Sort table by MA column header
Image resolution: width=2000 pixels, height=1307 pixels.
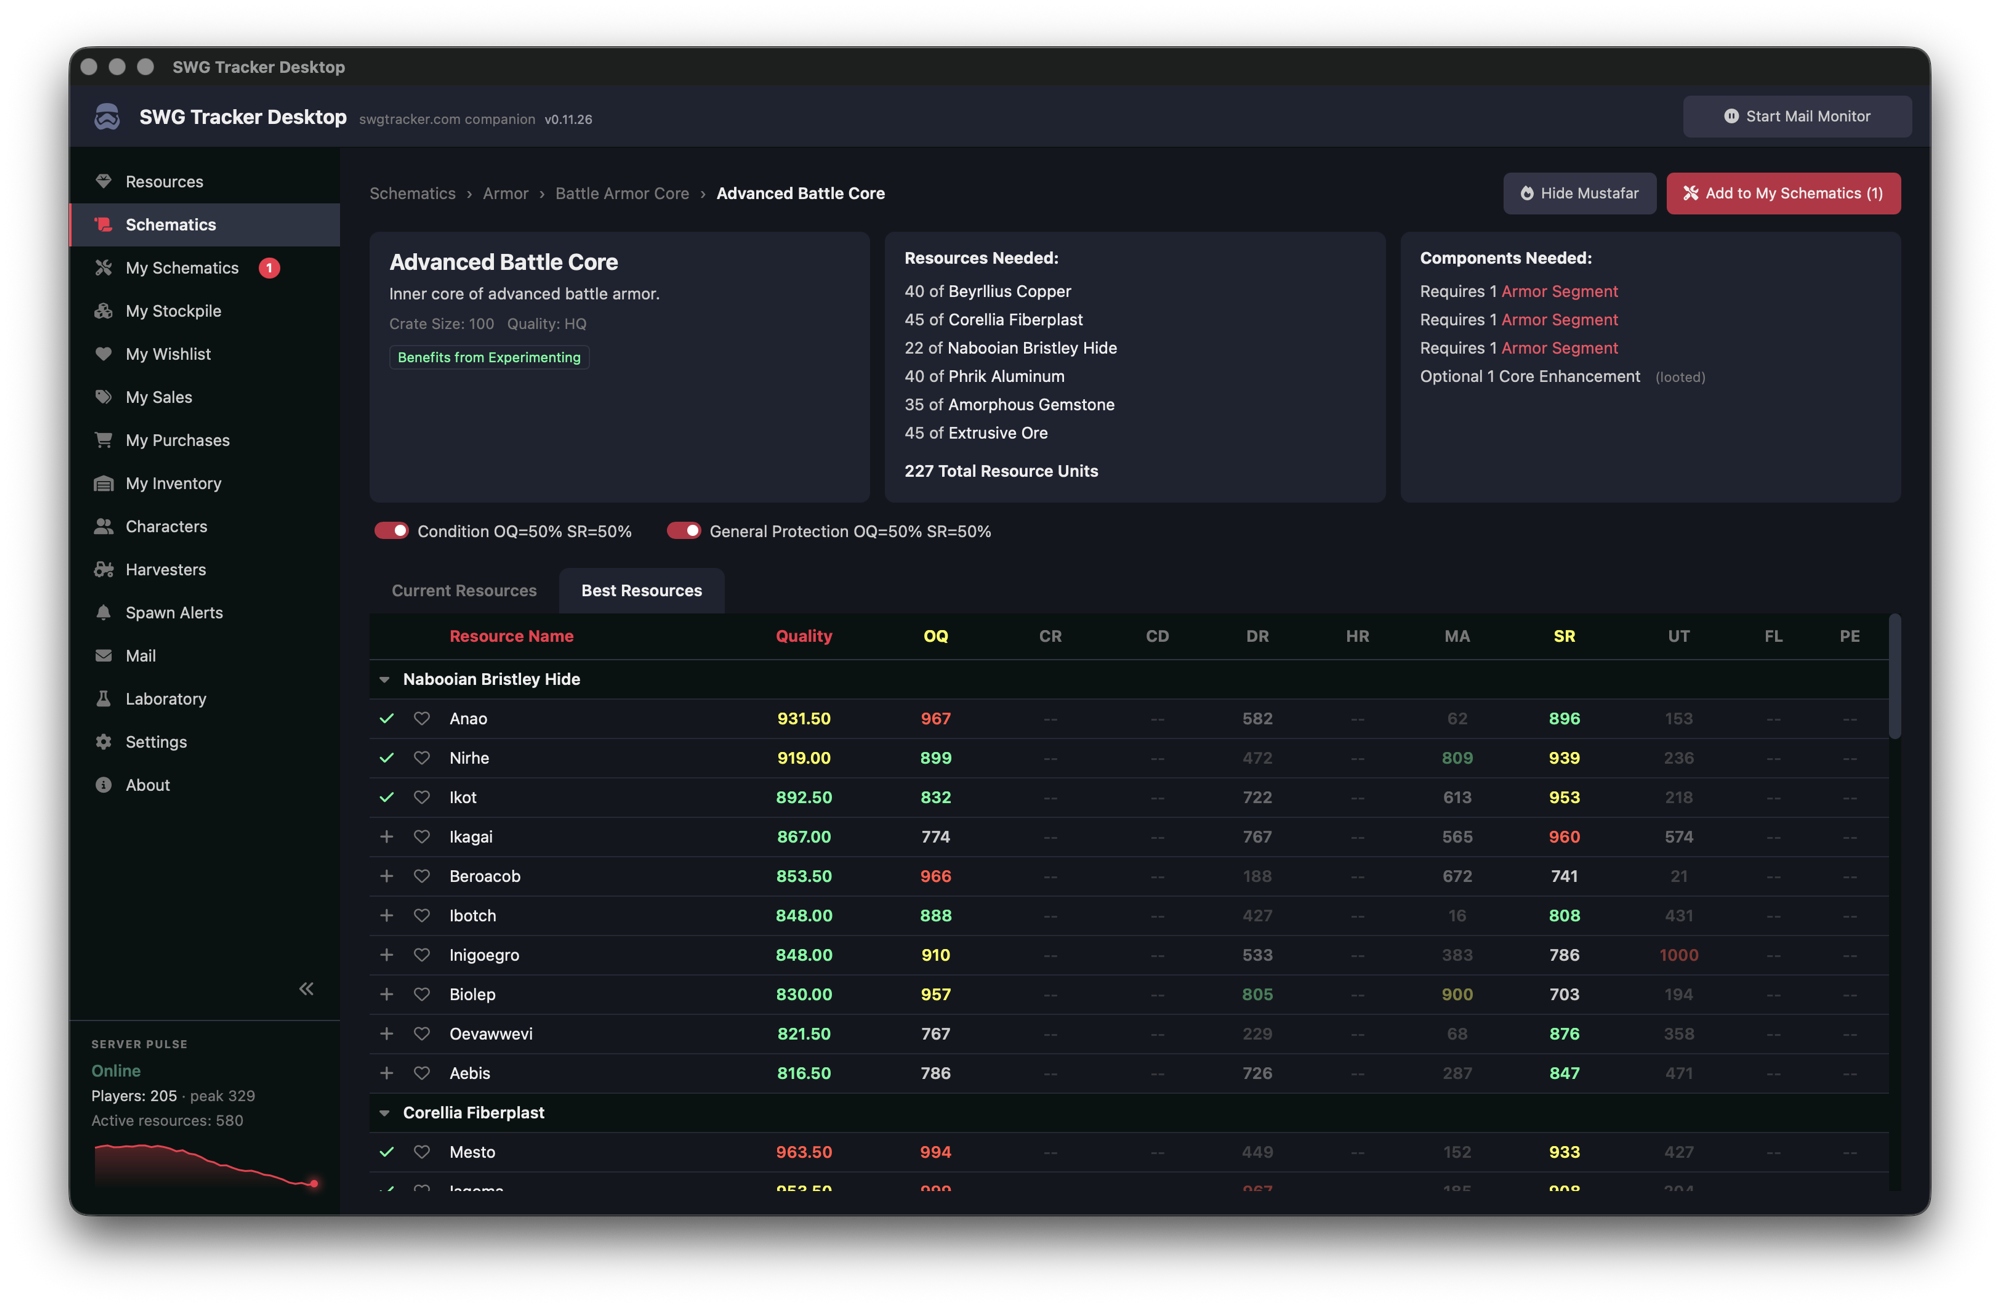(x=1457, y=635)
